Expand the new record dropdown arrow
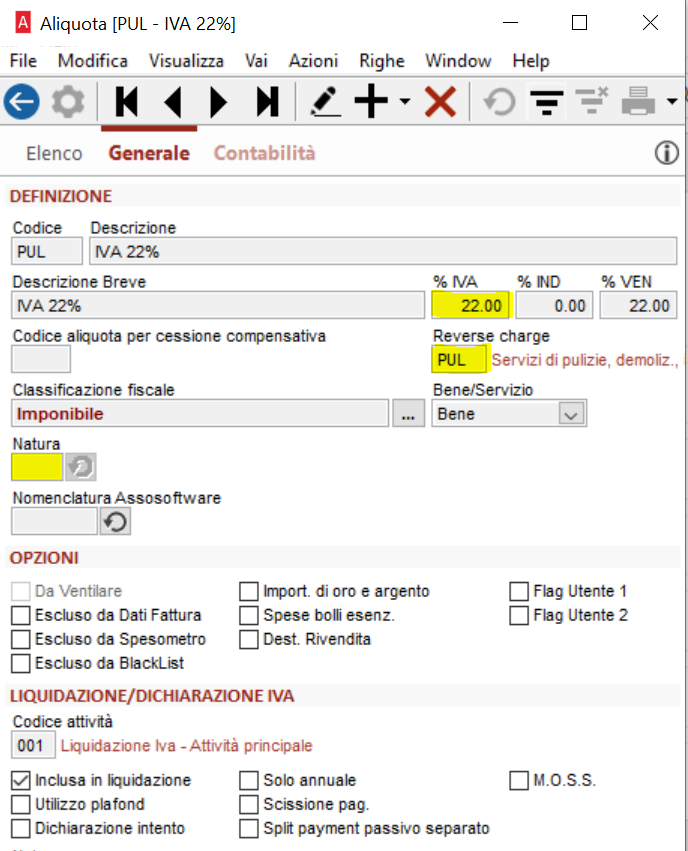 click(x=405, y=101)
